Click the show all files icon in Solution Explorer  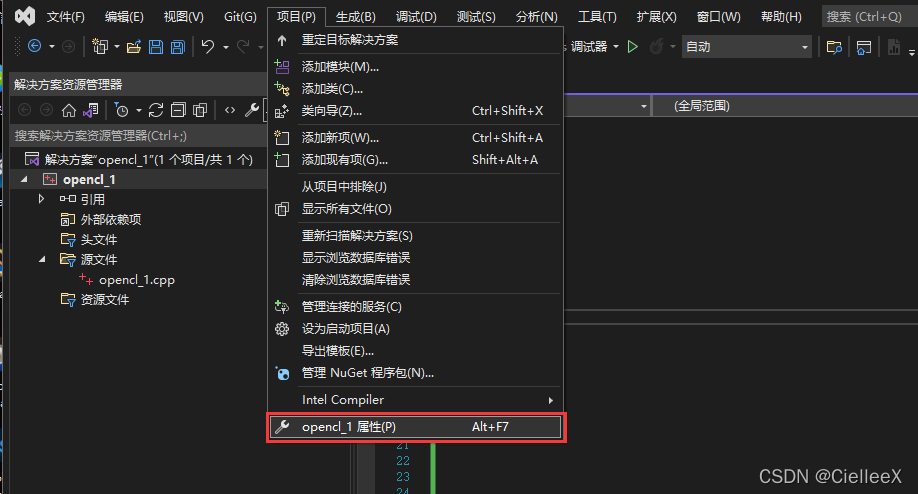(x=200, y=110)
